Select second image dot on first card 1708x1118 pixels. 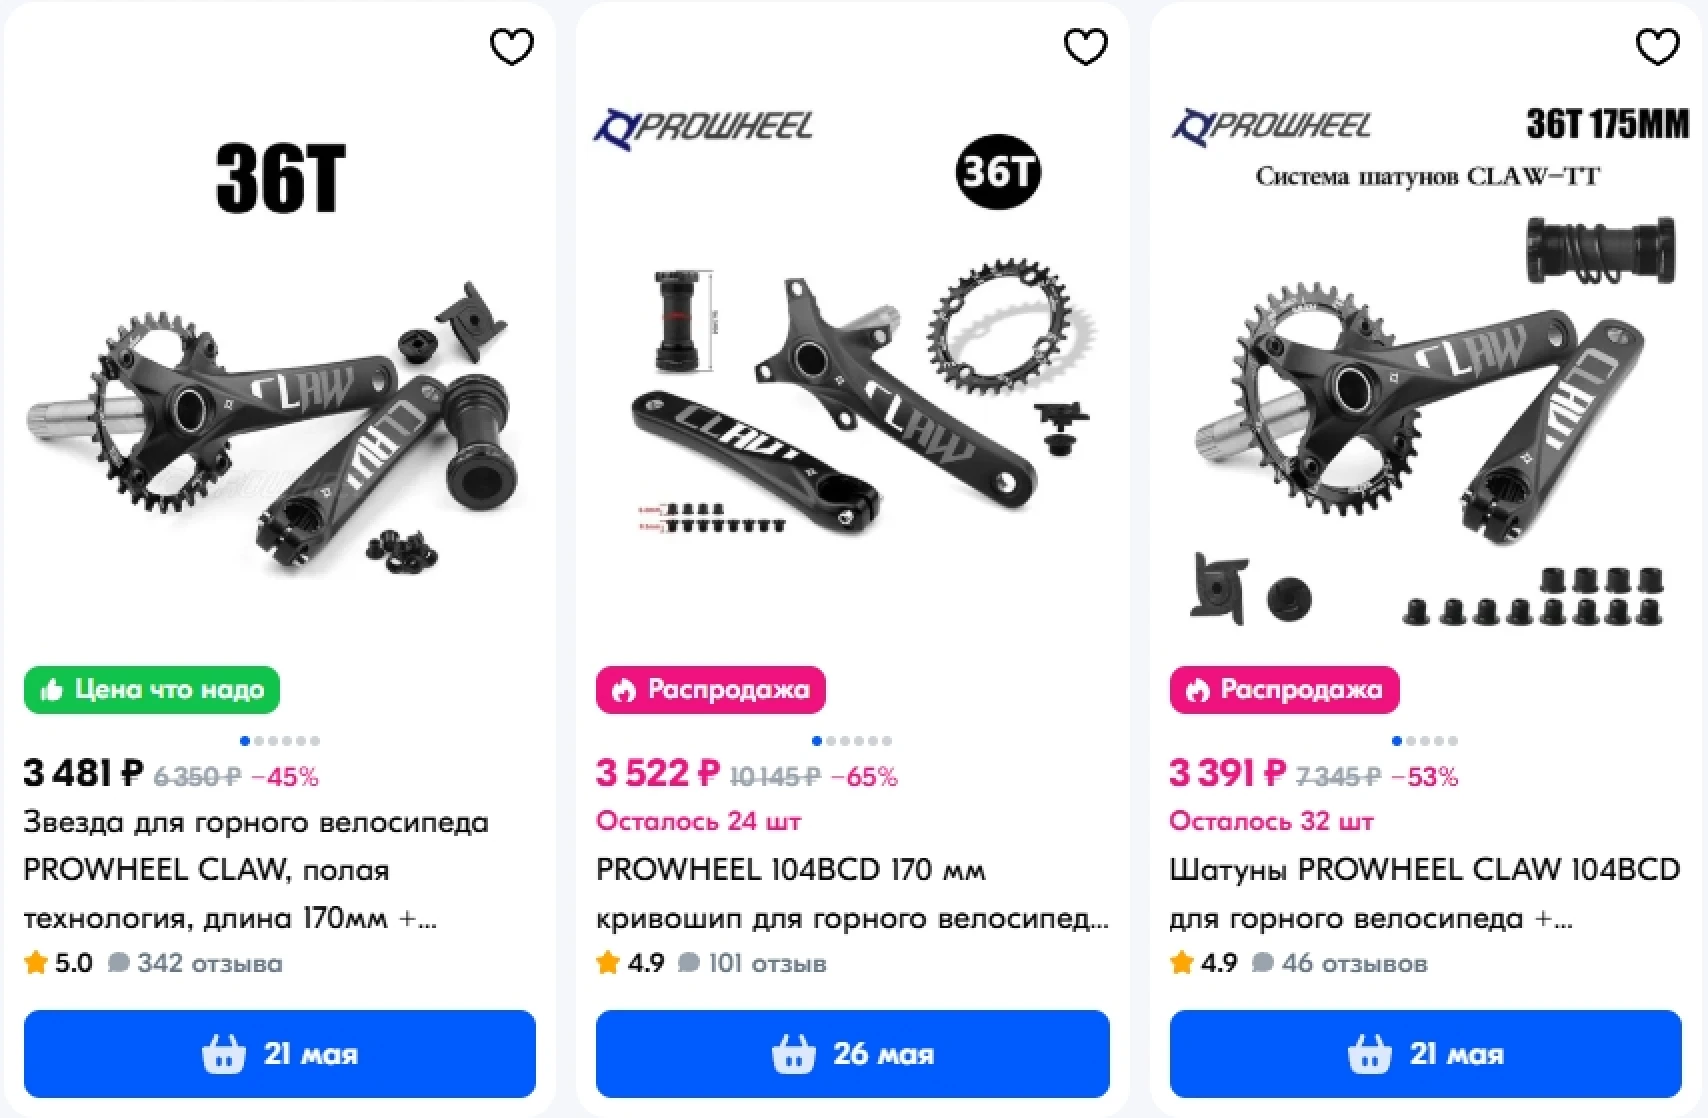259,741
